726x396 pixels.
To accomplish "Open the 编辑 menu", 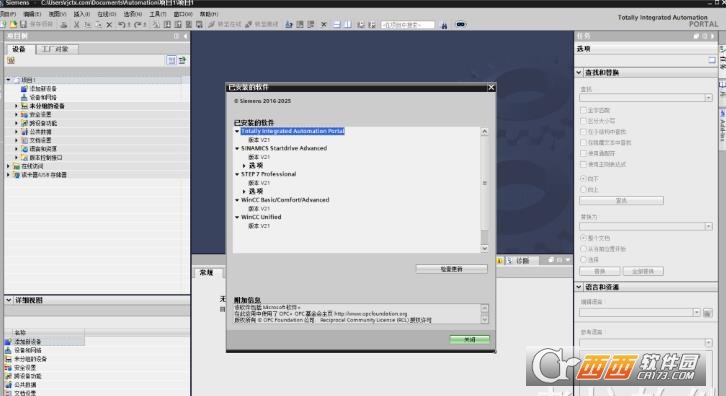I will [x=32, y=14].
